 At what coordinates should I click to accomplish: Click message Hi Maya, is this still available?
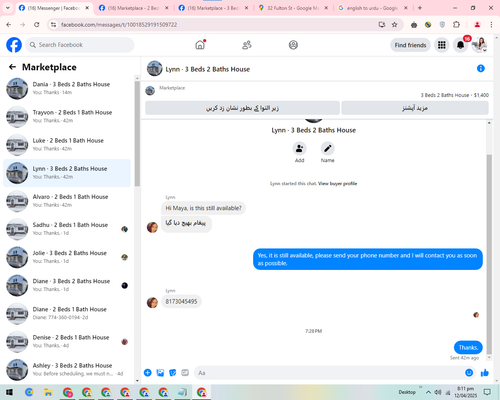(203, 208)
